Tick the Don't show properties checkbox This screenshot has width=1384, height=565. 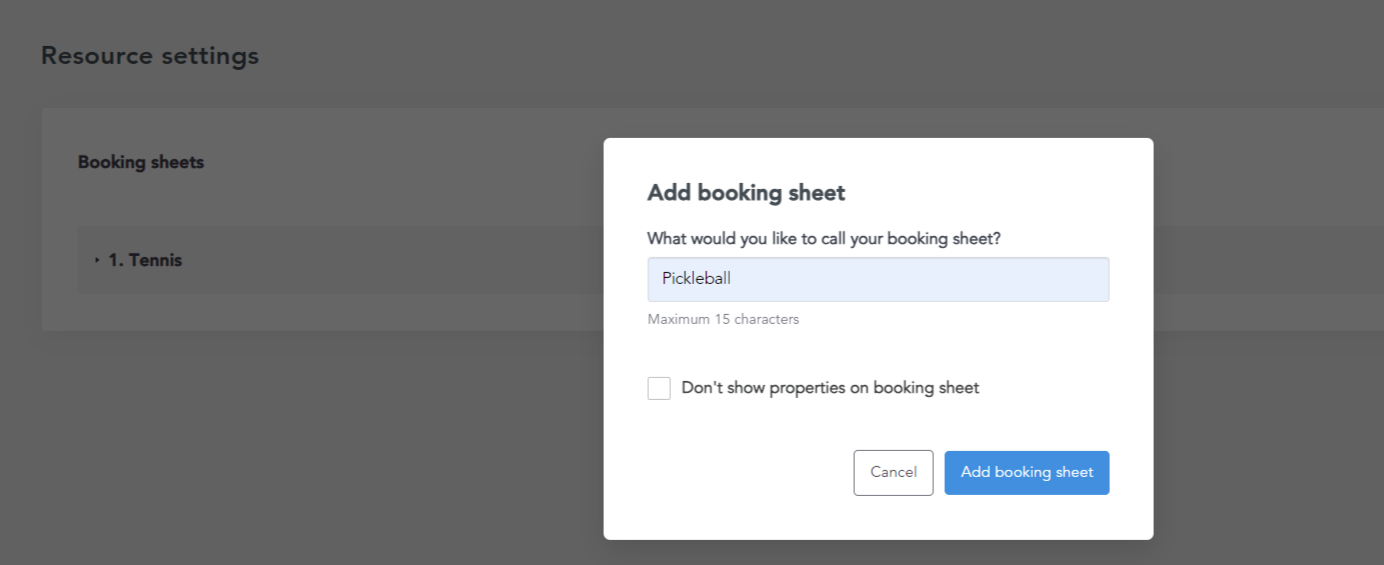click(x=659, y=388)
